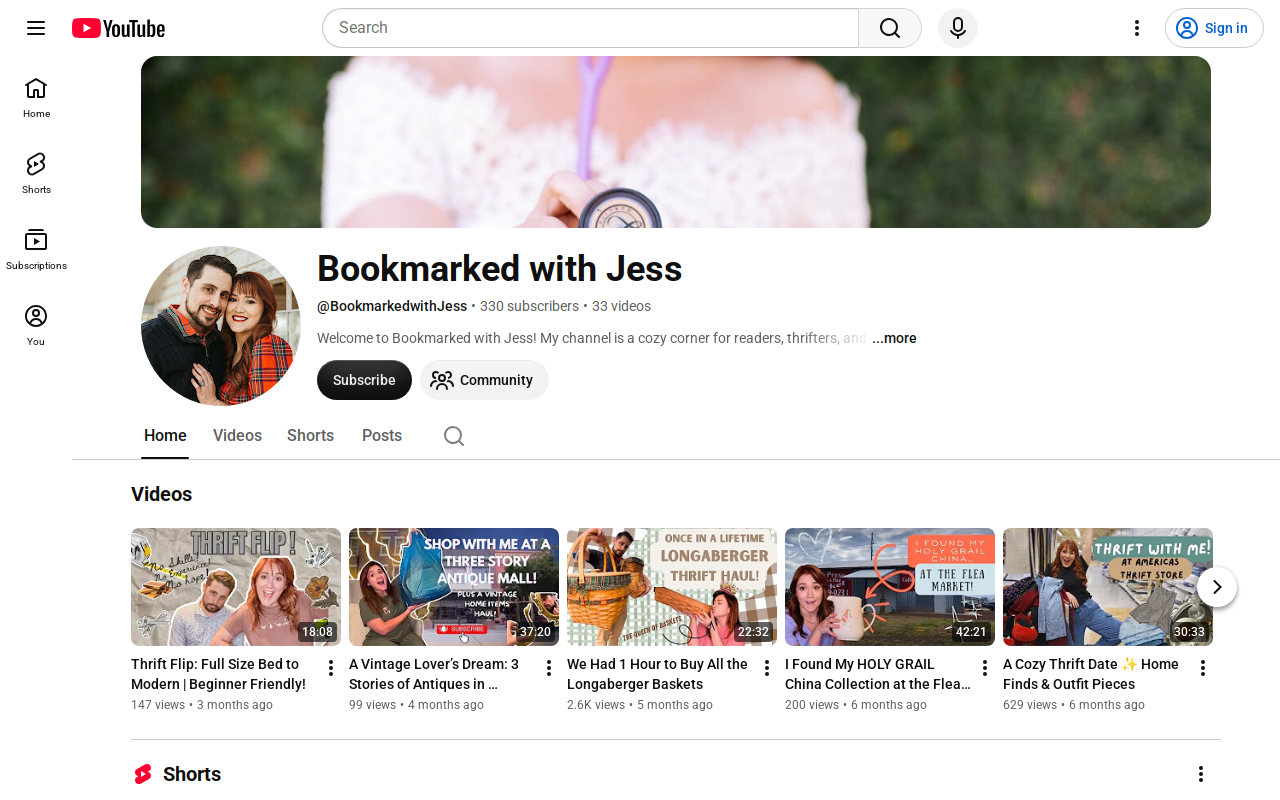
Task: Open Thrift Flip: Full Size Bed title
Action: [221, 674]
